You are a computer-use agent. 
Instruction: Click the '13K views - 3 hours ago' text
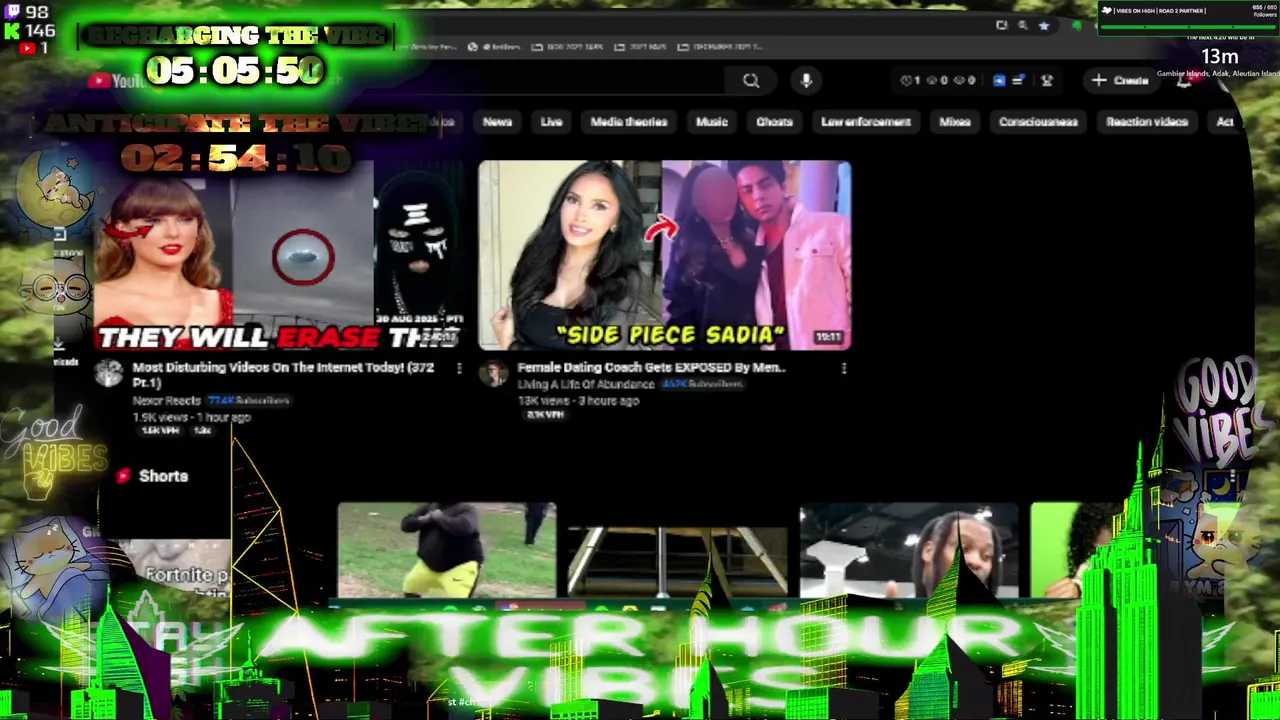tap(578, 401)
